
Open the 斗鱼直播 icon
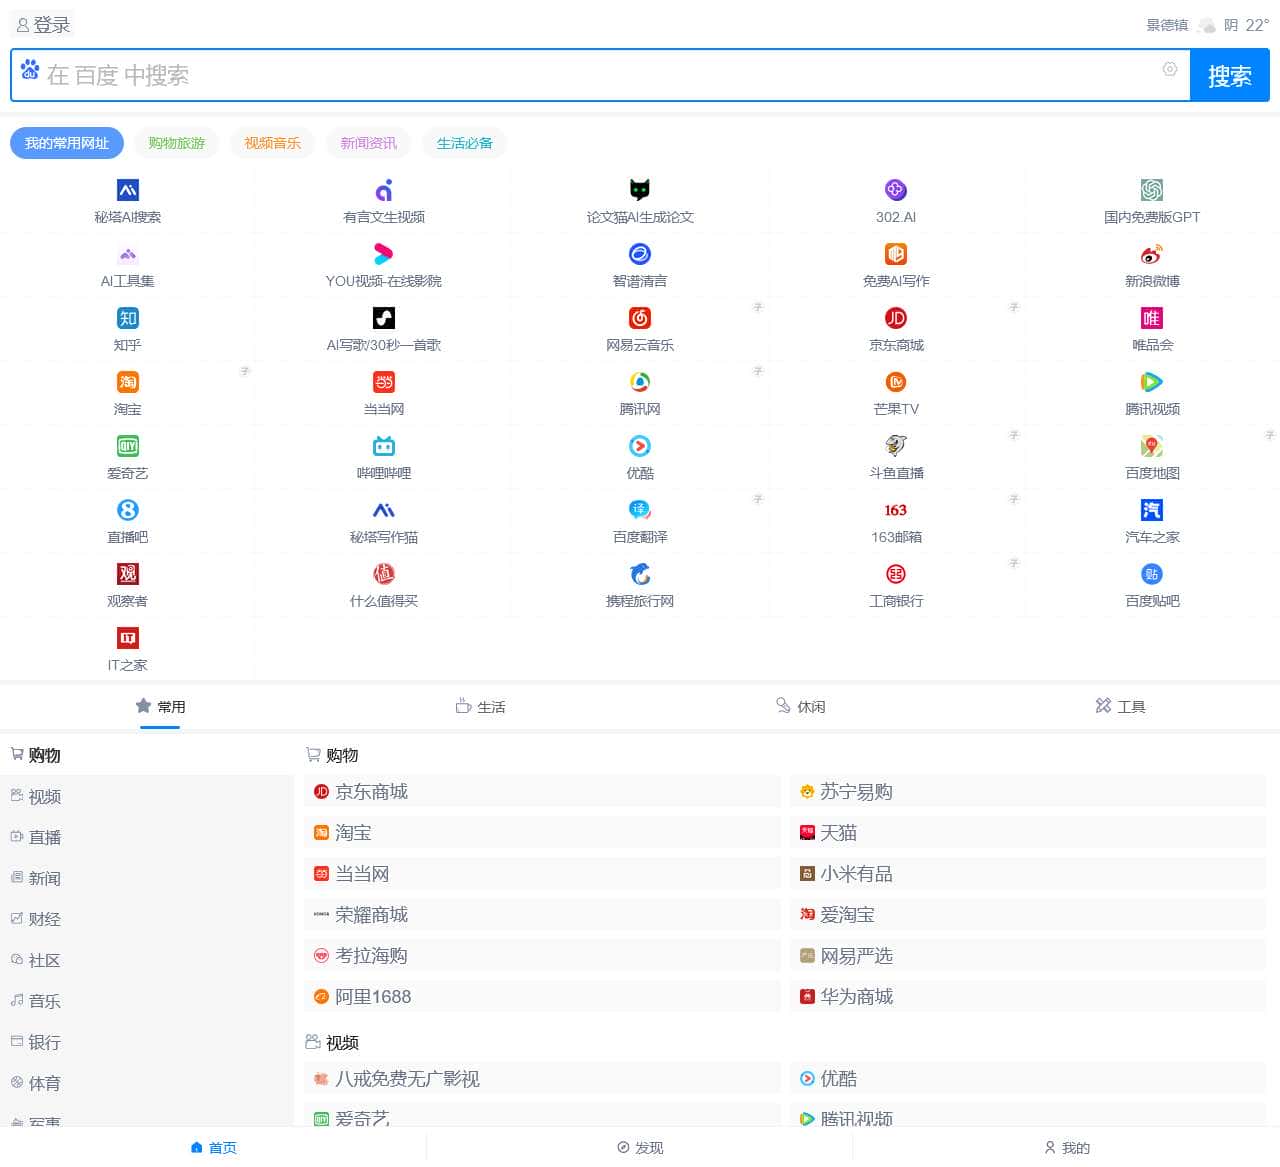(x=896, y=446)
